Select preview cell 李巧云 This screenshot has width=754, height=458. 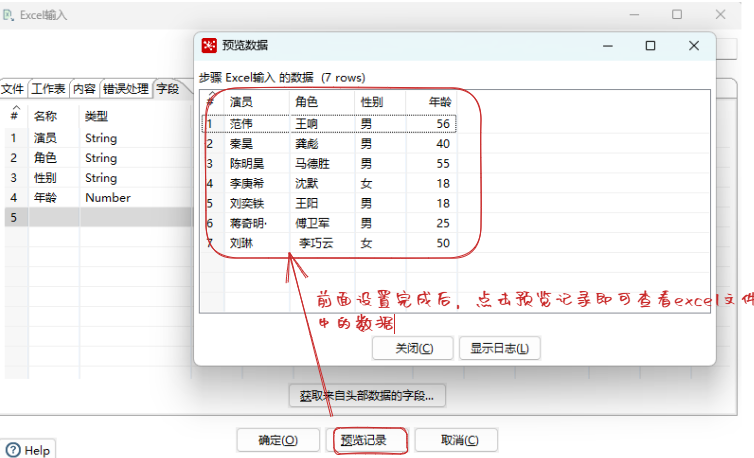(316, 243)
